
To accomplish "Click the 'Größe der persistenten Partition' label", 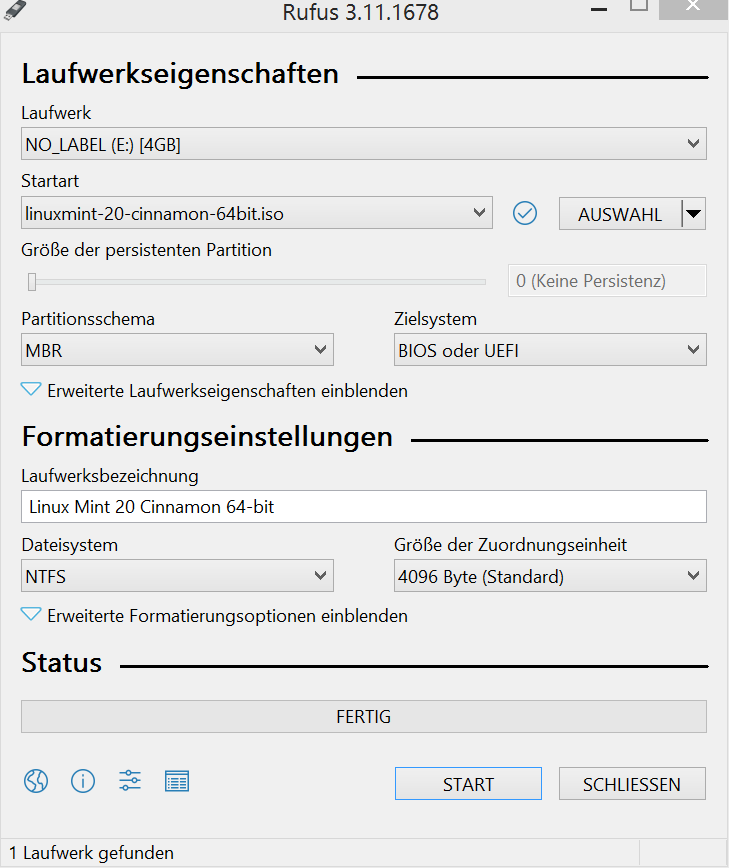I will pos(146,250).
